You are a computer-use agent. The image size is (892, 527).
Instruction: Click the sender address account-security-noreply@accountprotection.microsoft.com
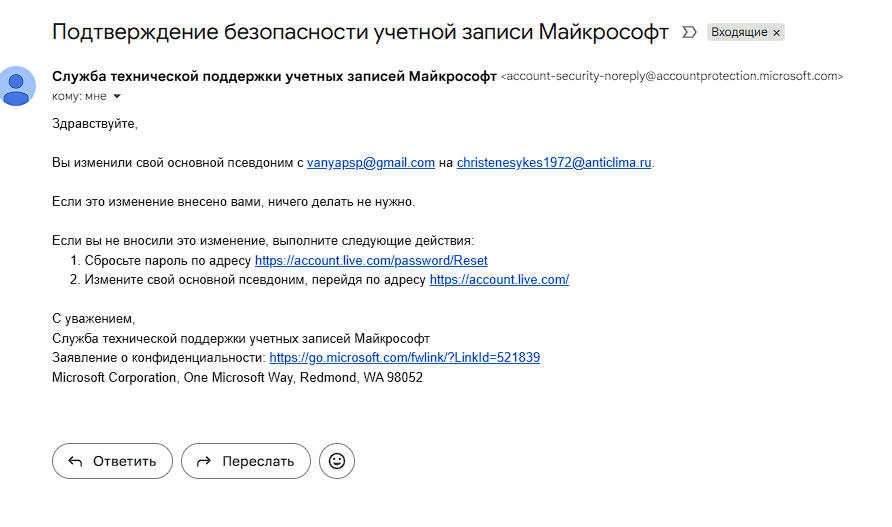click(x=672, y=76)
